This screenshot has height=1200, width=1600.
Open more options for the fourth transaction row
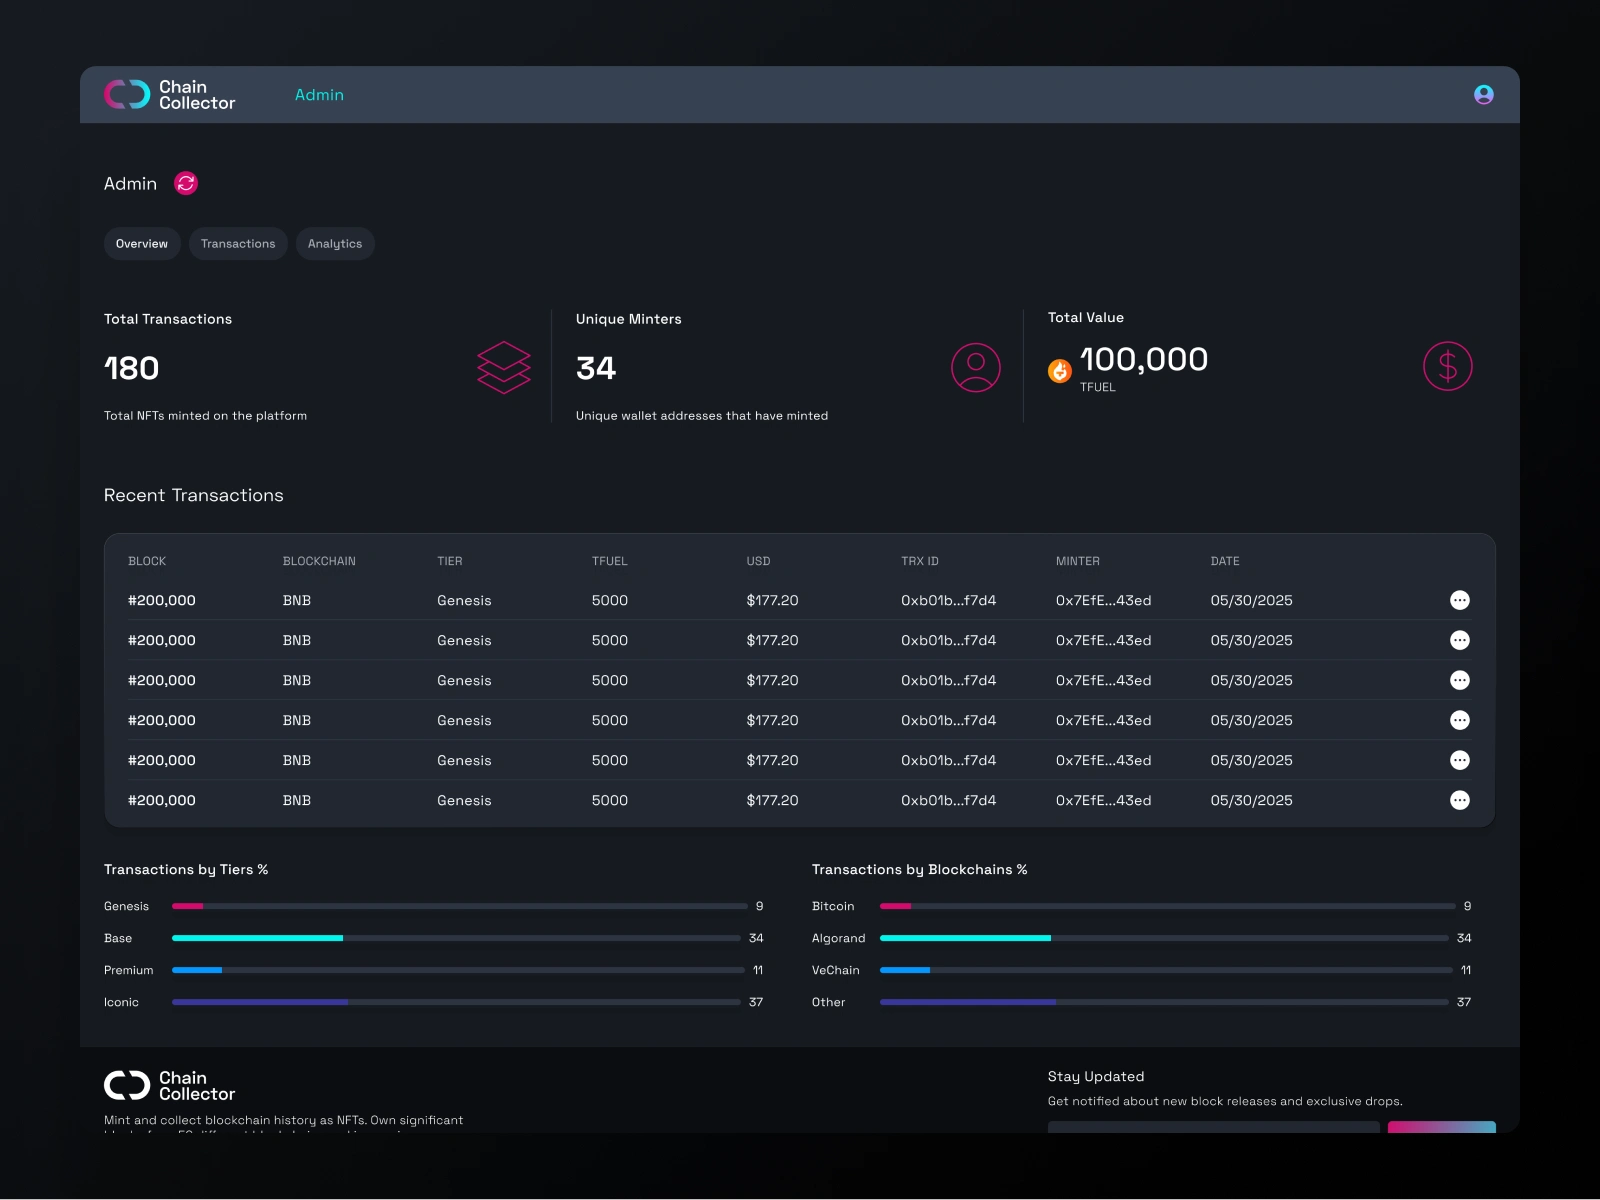pos(1460,720)
